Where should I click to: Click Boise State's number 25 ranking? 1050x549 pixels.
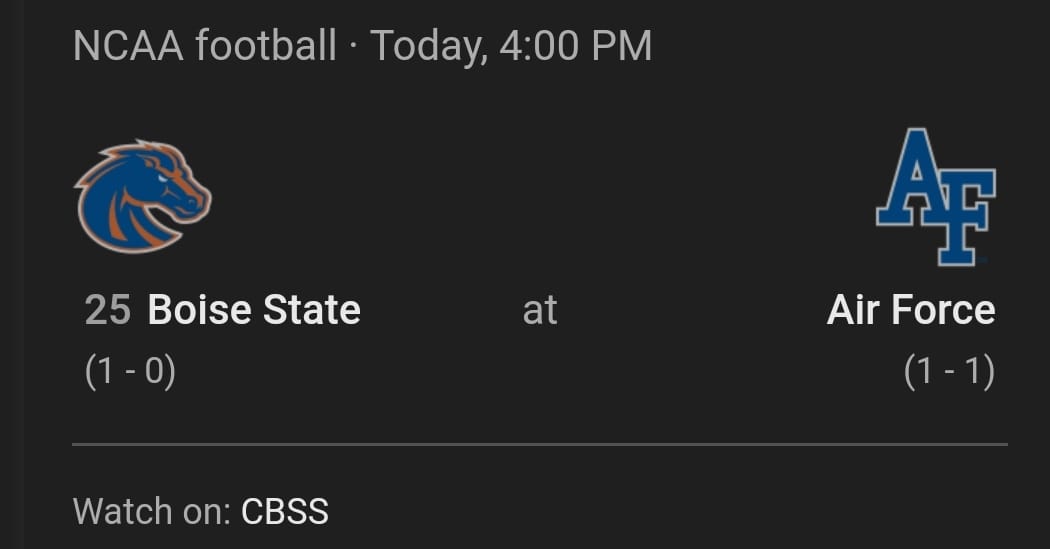pos(108,310)
